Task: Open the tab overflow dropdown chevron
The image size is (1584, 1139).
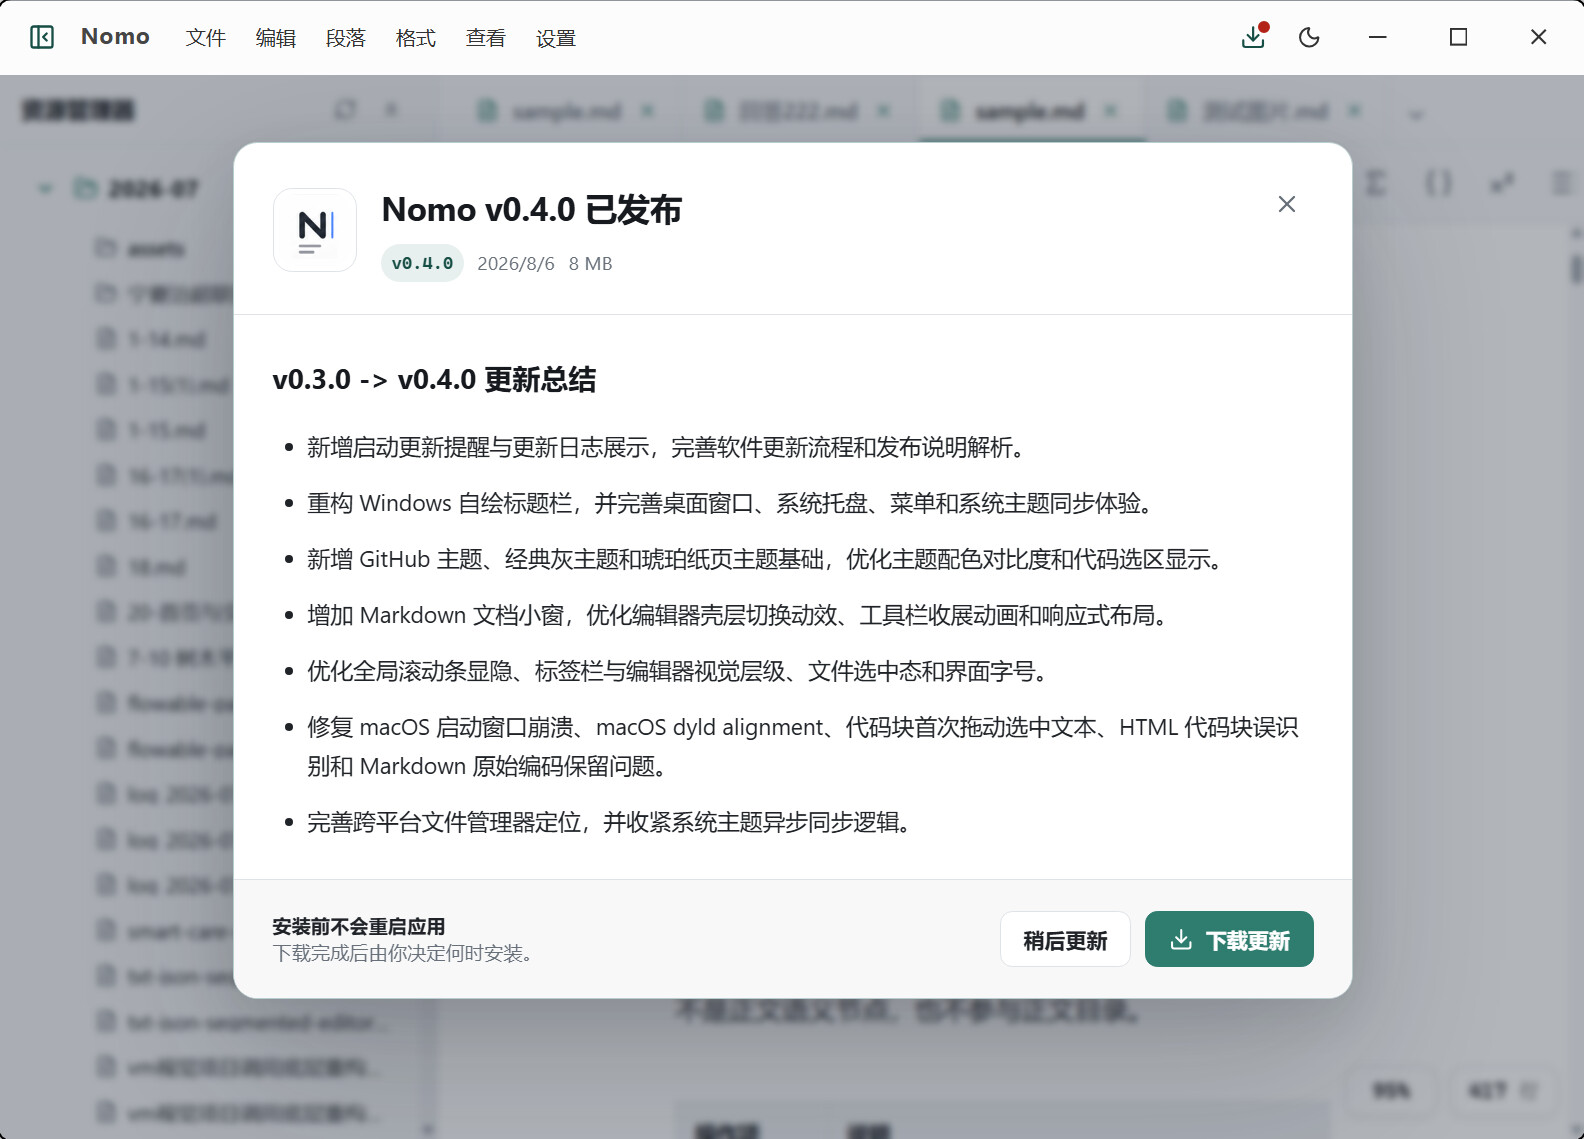Action: point(1416,114)
